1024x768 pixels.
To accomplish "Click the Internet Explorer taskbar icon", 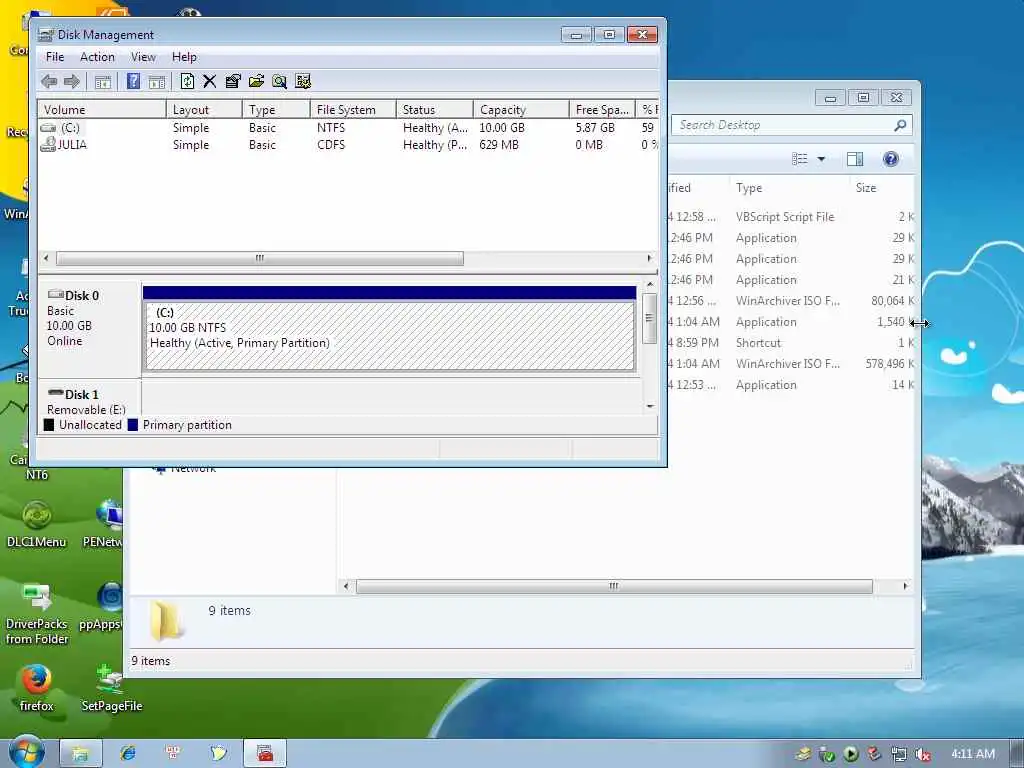I will pyautogui.click(x=128, y=754).
